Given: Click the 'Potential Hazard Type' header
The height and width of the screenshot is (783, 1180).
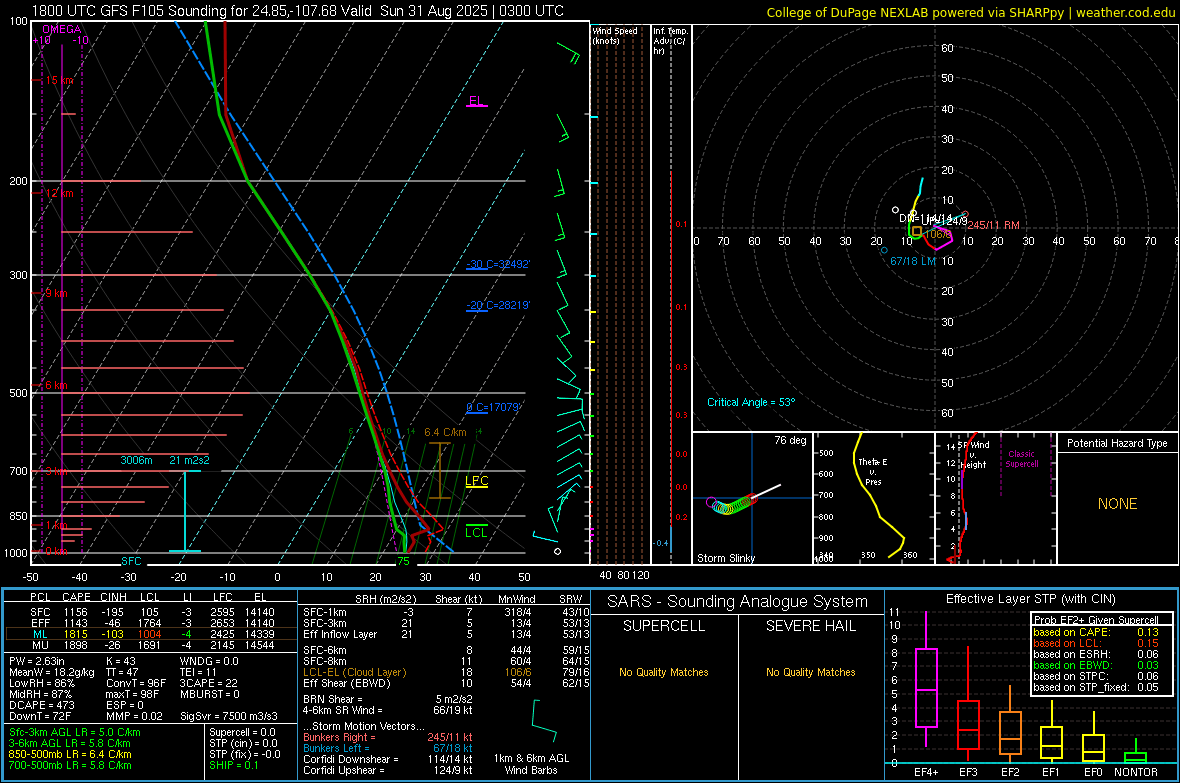Looking at the screenshot, I should point(1117,443).
